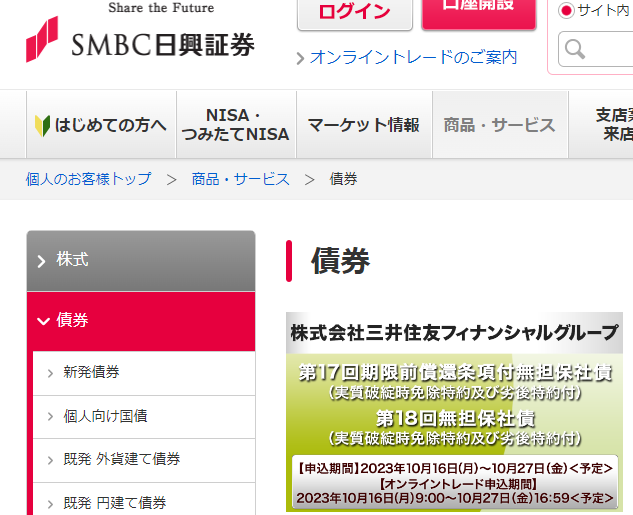Go to 個人のお客様トップ breadcrumb link
Image resolution: width=633 pixels, height=515 pixels.
[89, 179]
